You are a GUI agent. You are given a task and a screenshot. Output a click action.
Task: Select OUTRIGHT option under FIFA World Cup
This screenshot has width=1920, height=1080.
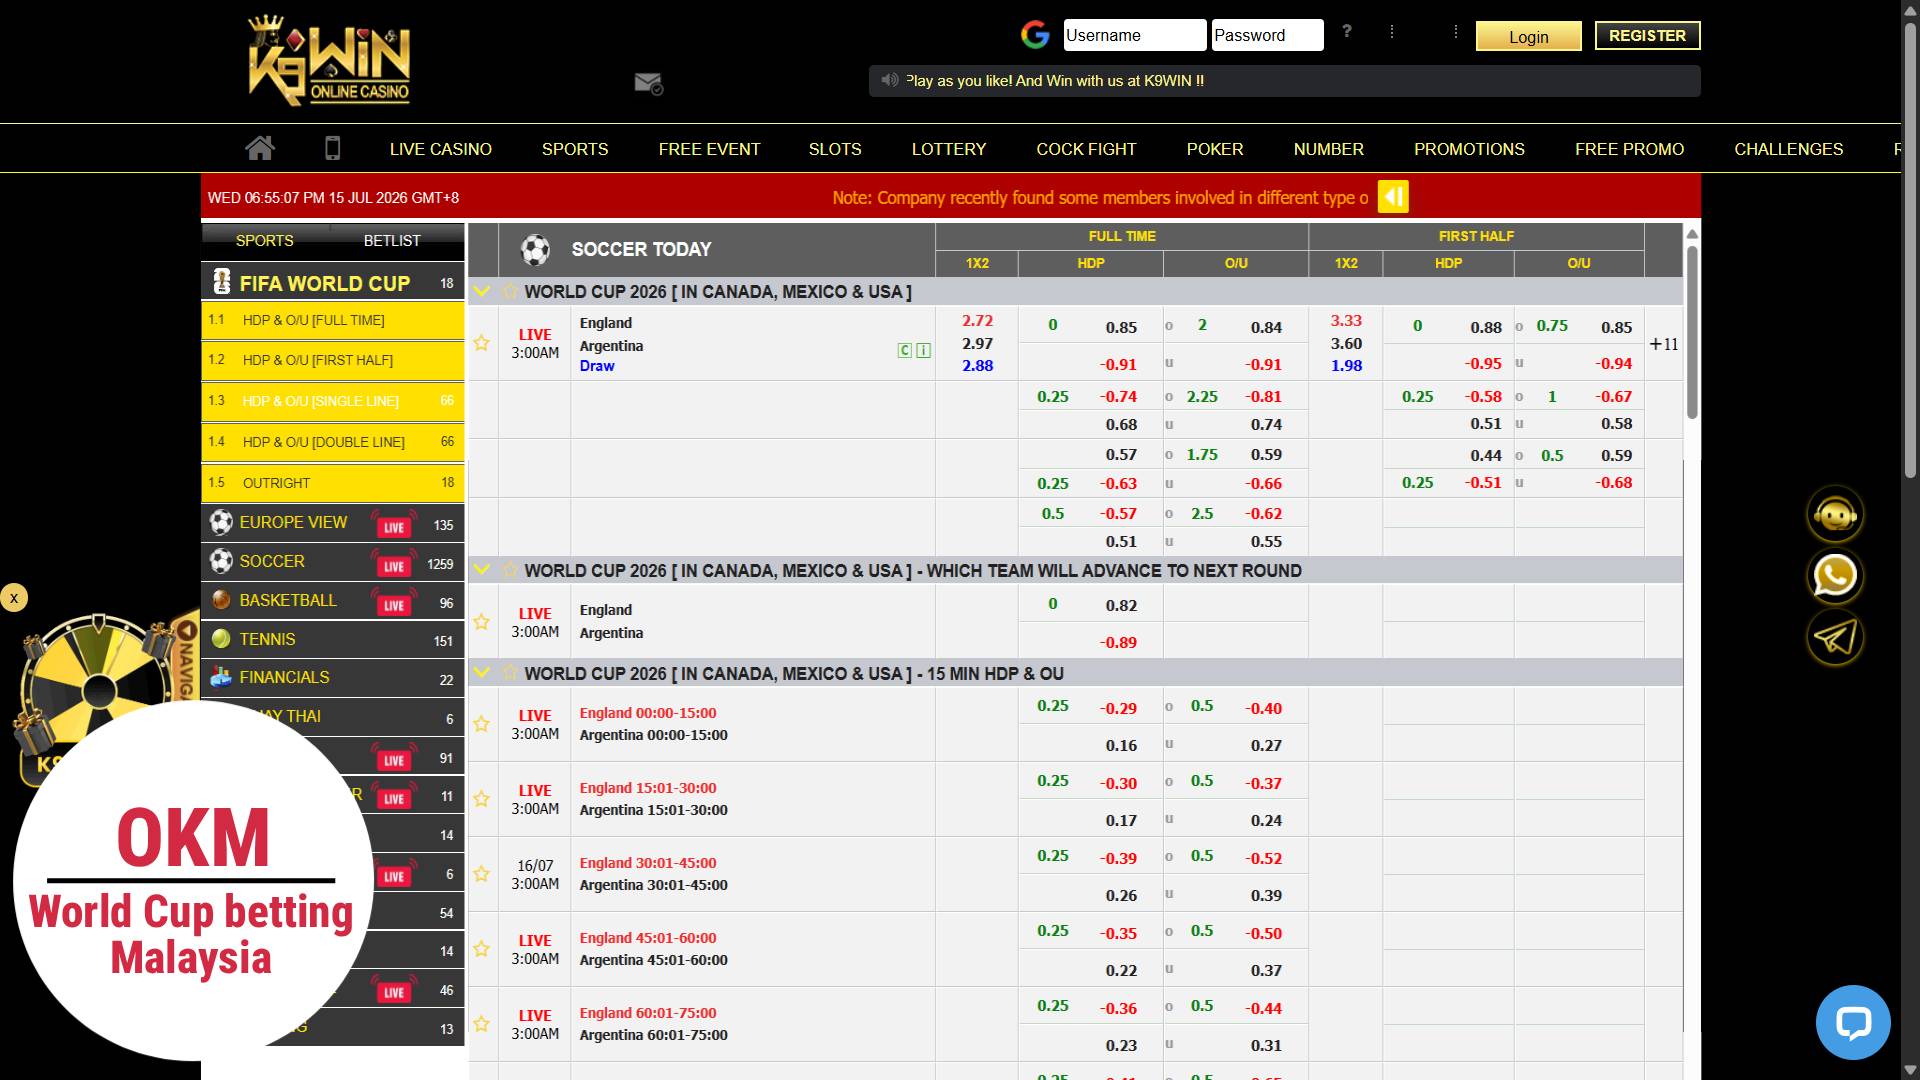tap(333, 483)
